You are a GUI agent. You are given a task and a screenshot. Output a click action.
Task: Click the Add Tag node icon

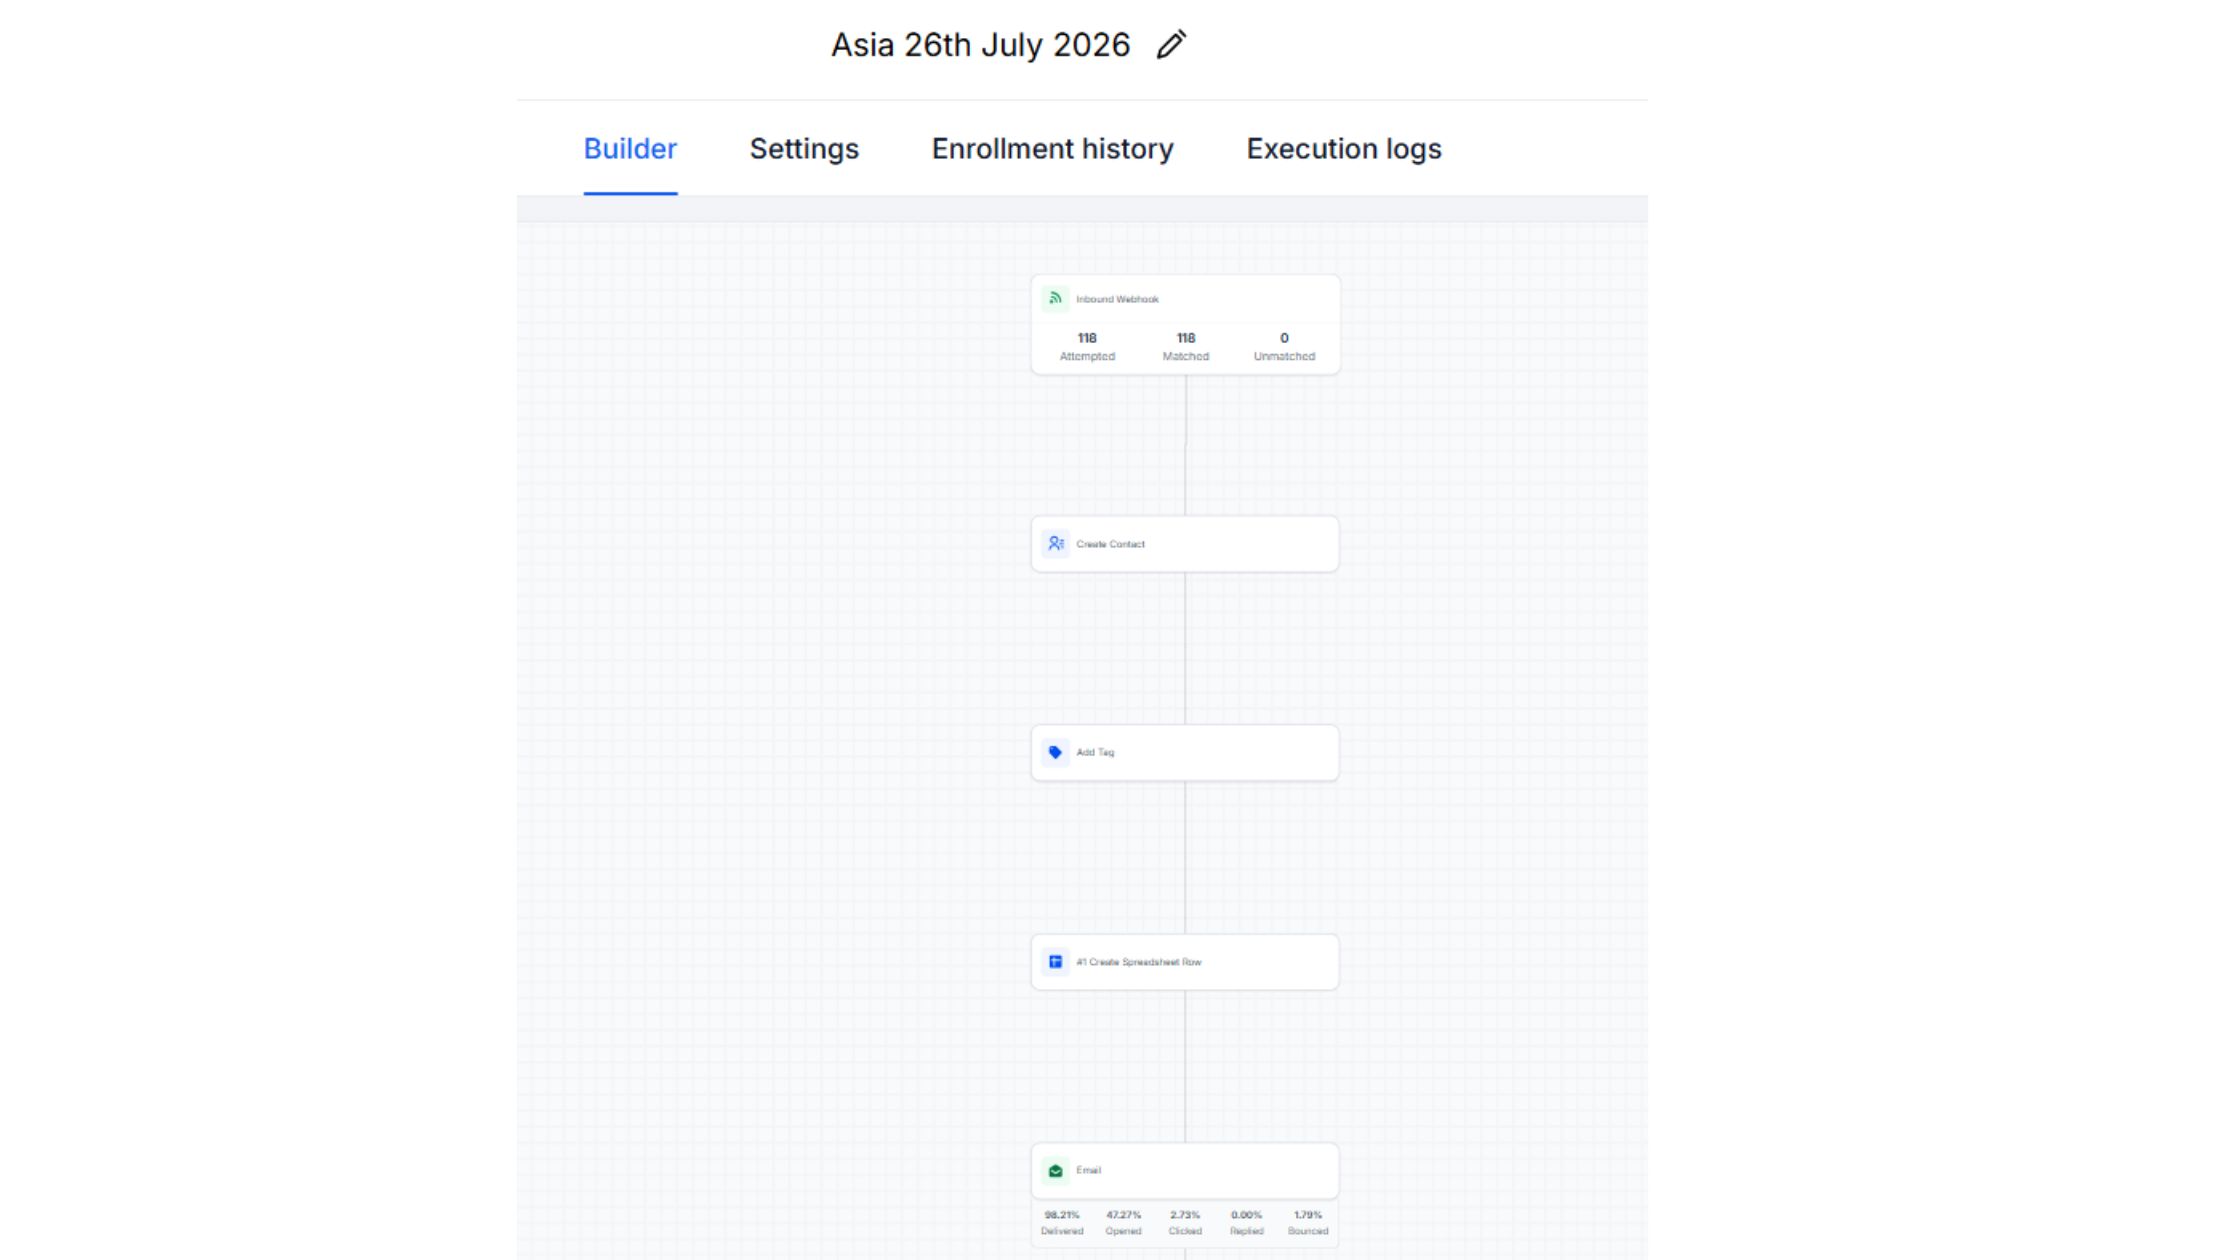[1055, 752]
